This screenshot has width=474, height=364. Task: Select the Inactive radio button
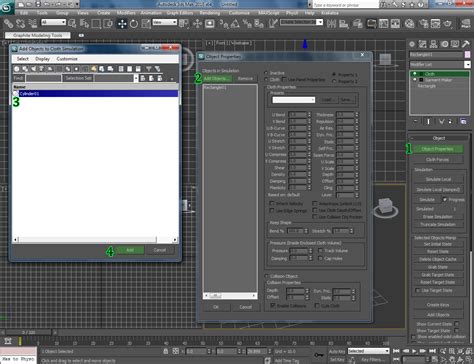coord(266,73)
